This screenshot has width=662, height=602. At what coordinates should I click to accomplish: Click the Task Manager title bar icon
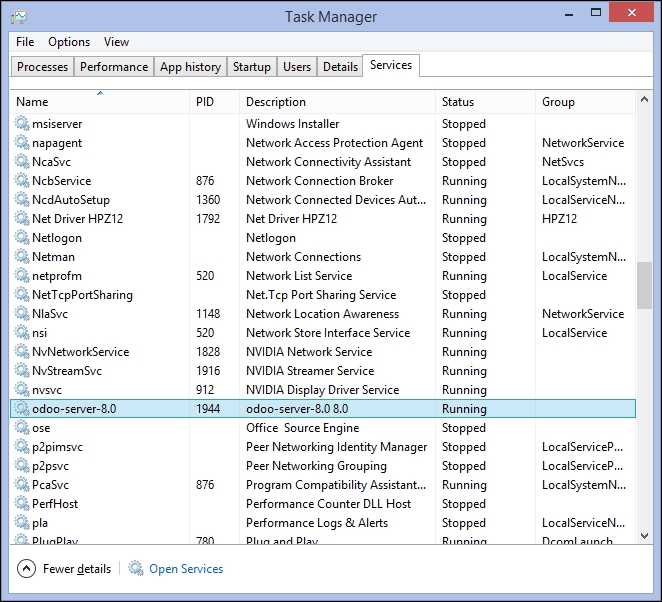coord(19,17)
